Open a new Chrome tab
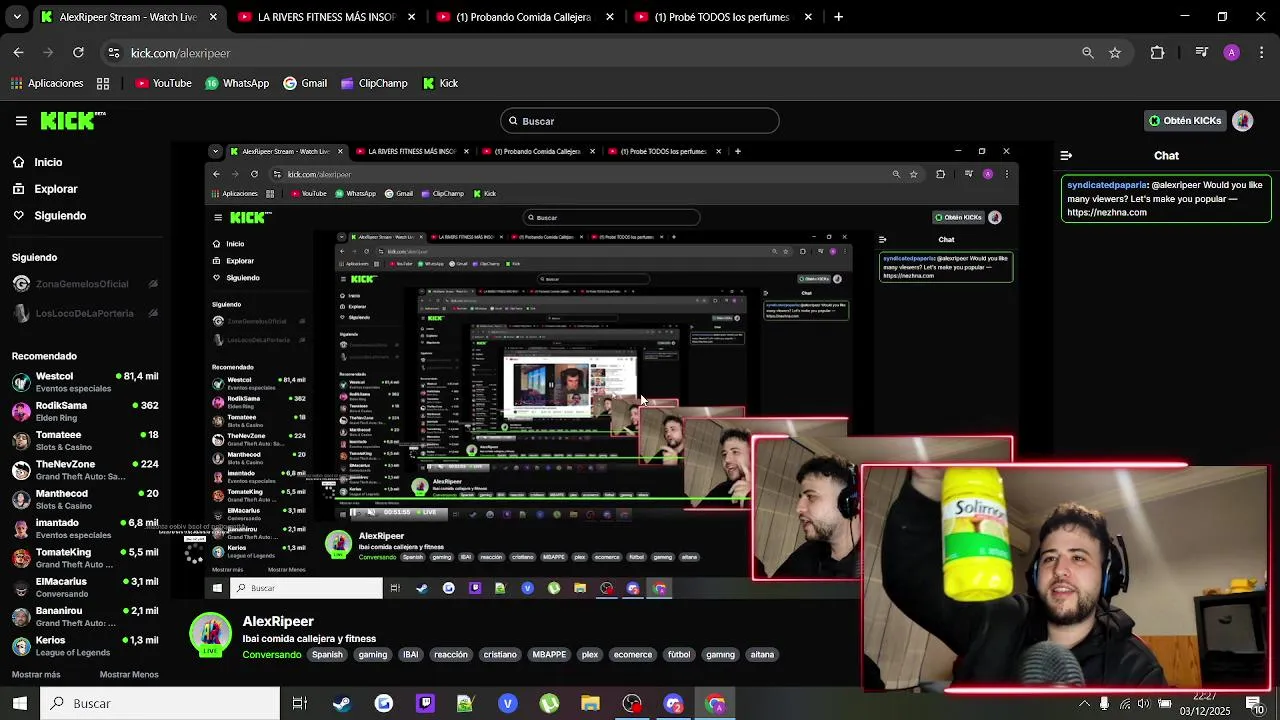The width and height of the screenshot is (1280, 720). coord(838,17)
